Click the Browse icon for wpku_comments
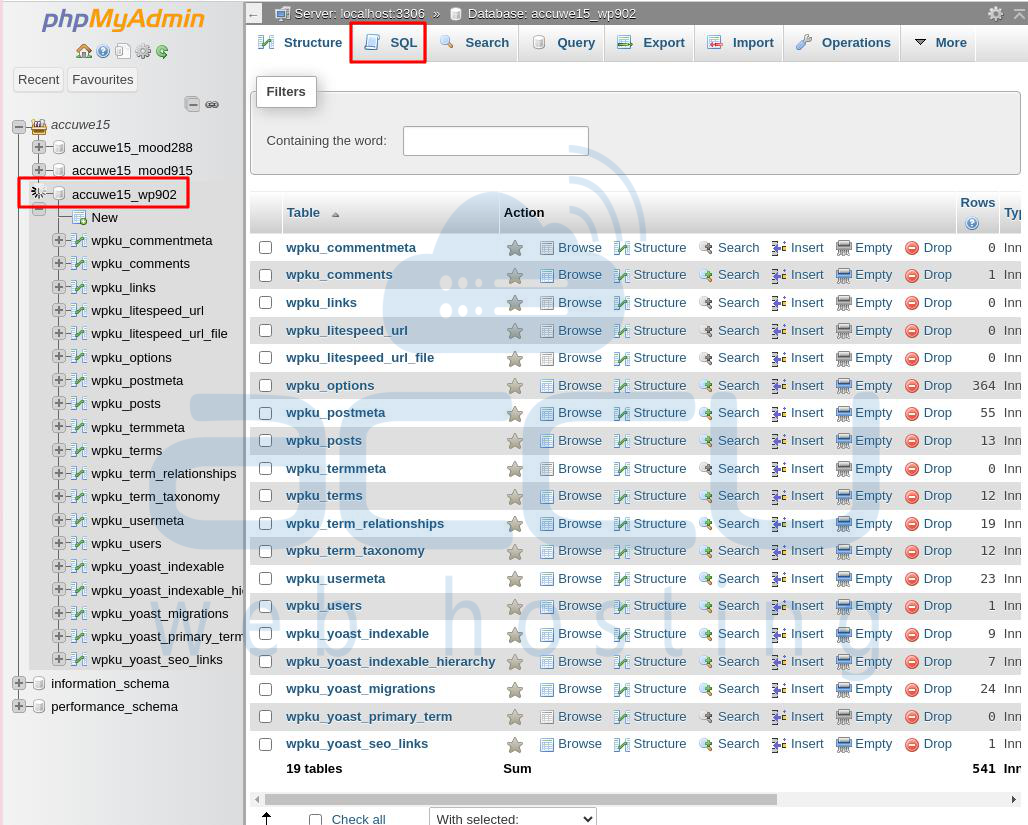The image size is (1028, 825). pyautogui.click(x=547, y=275)
